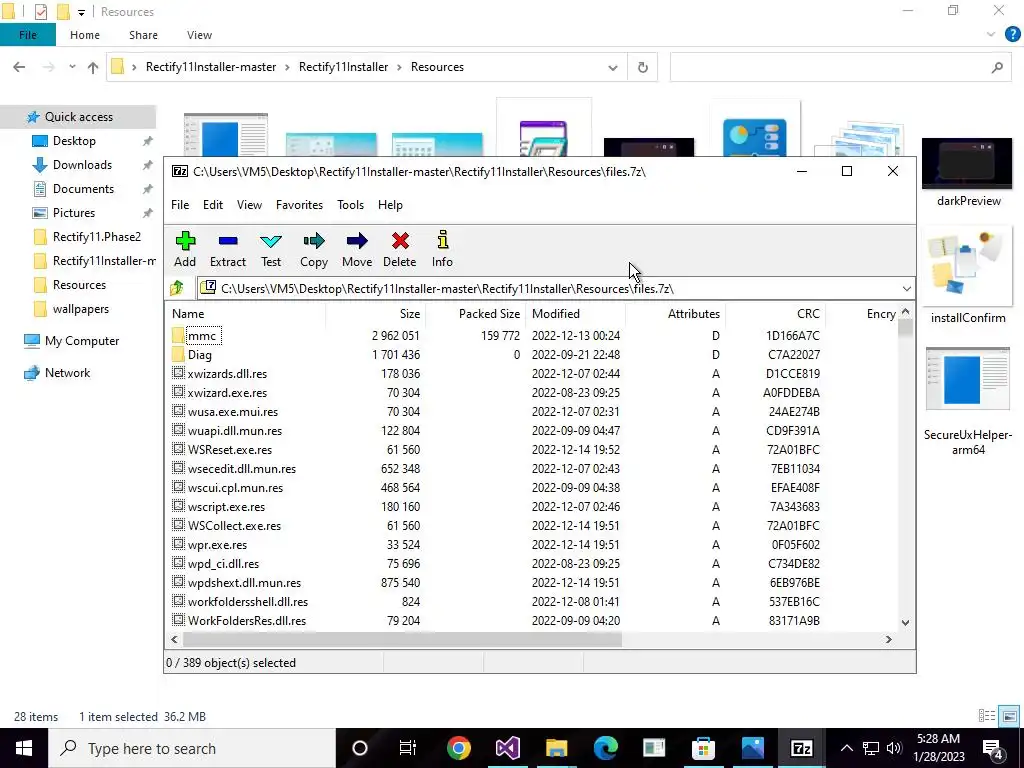This screenshot has height=768, width=1024.
Task: Open the 7-Zip Edit menu
Action: 213,204
